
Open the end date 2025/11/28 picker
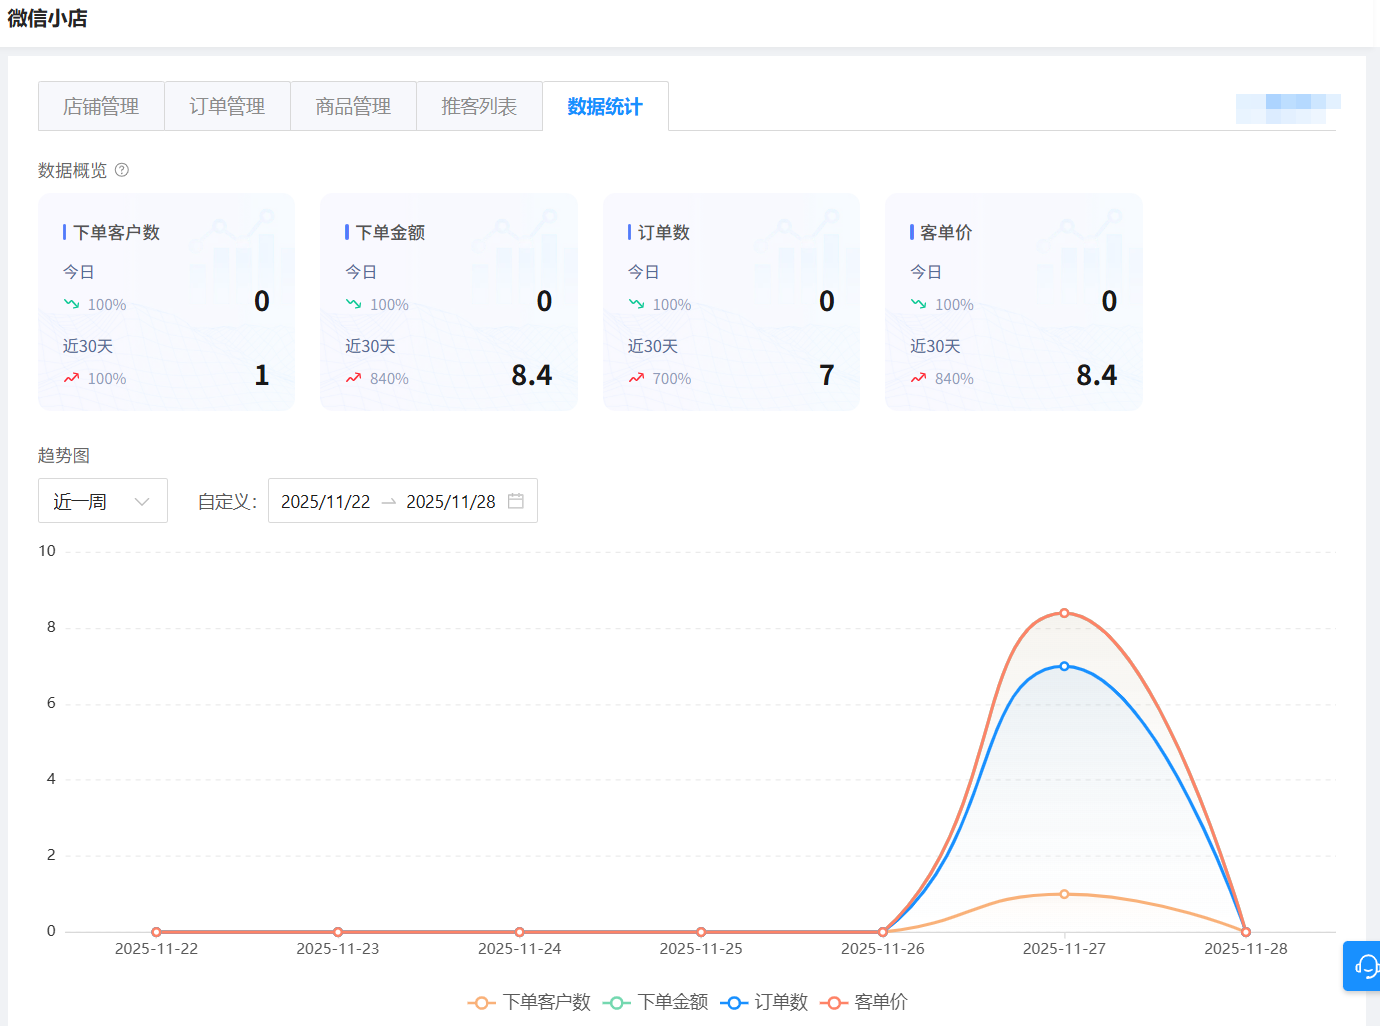[450, 501]
